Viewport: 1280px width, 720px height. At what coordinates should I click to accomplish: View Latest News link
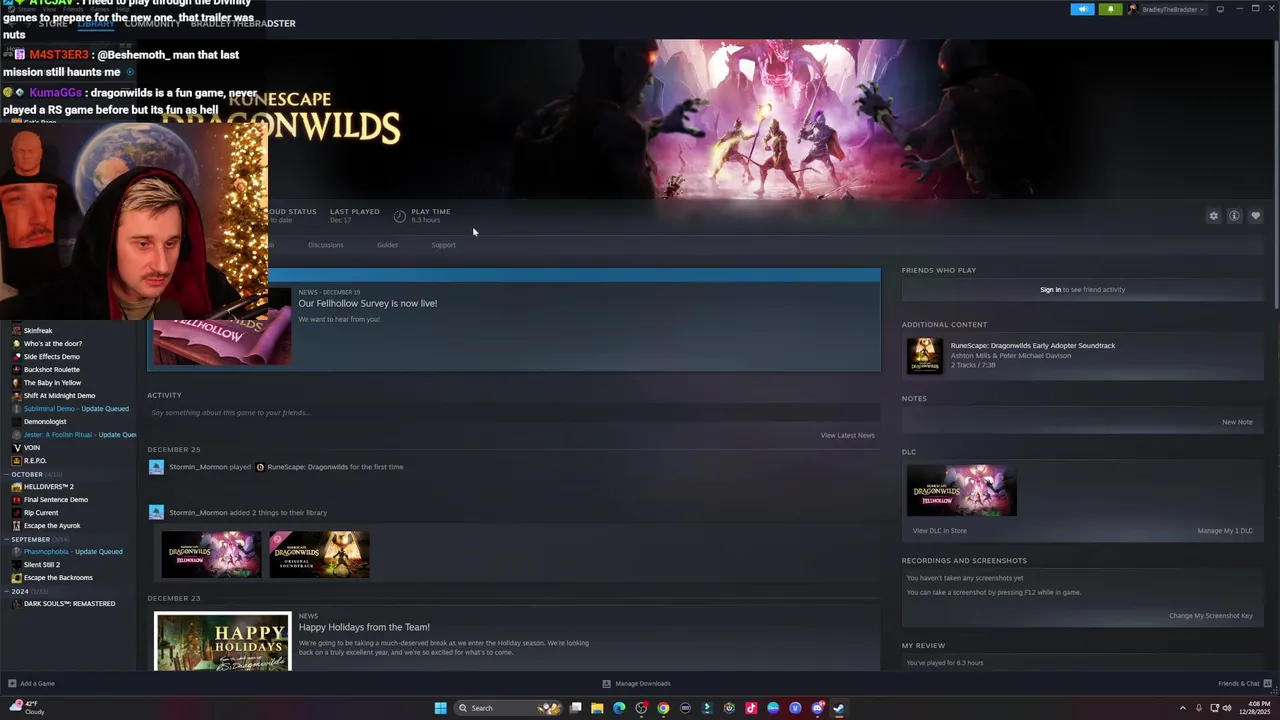tap(847, 435)
